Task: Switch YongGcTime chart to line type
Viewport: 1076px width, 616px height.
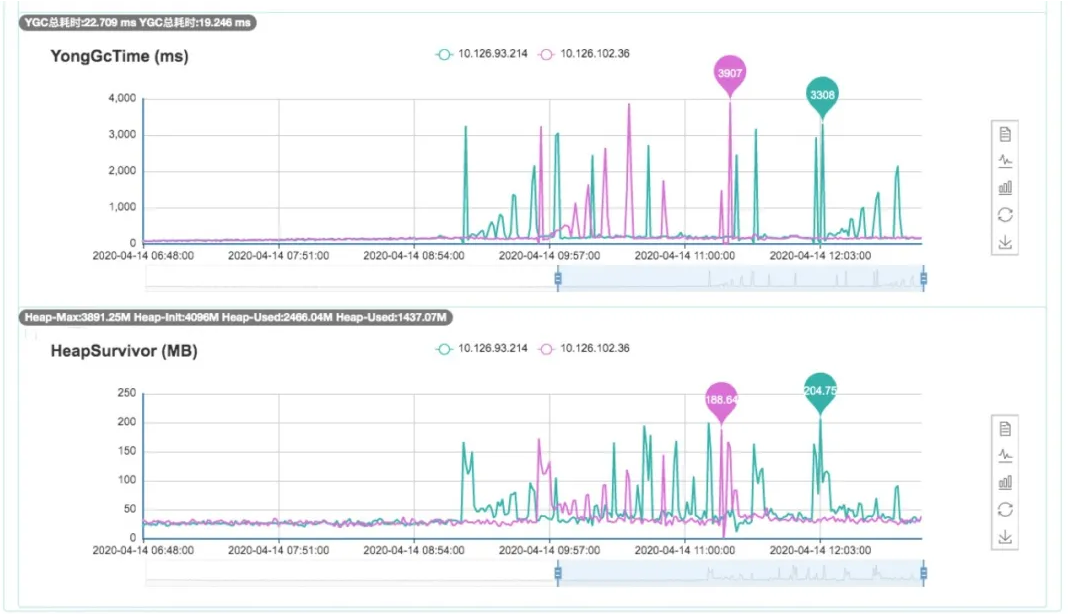Action: pos(1005,161)
